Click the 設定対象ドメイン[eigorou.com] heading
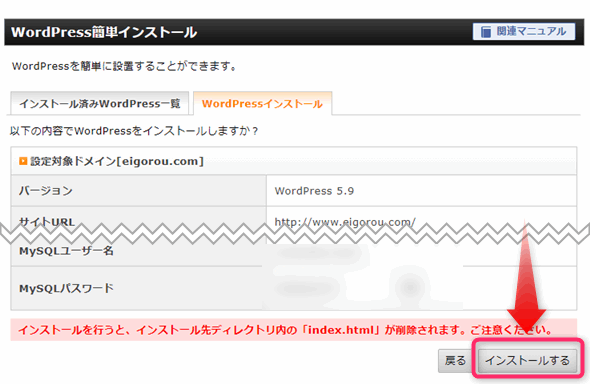The height and width of the screenshot is (384, 590). point(117,161)
